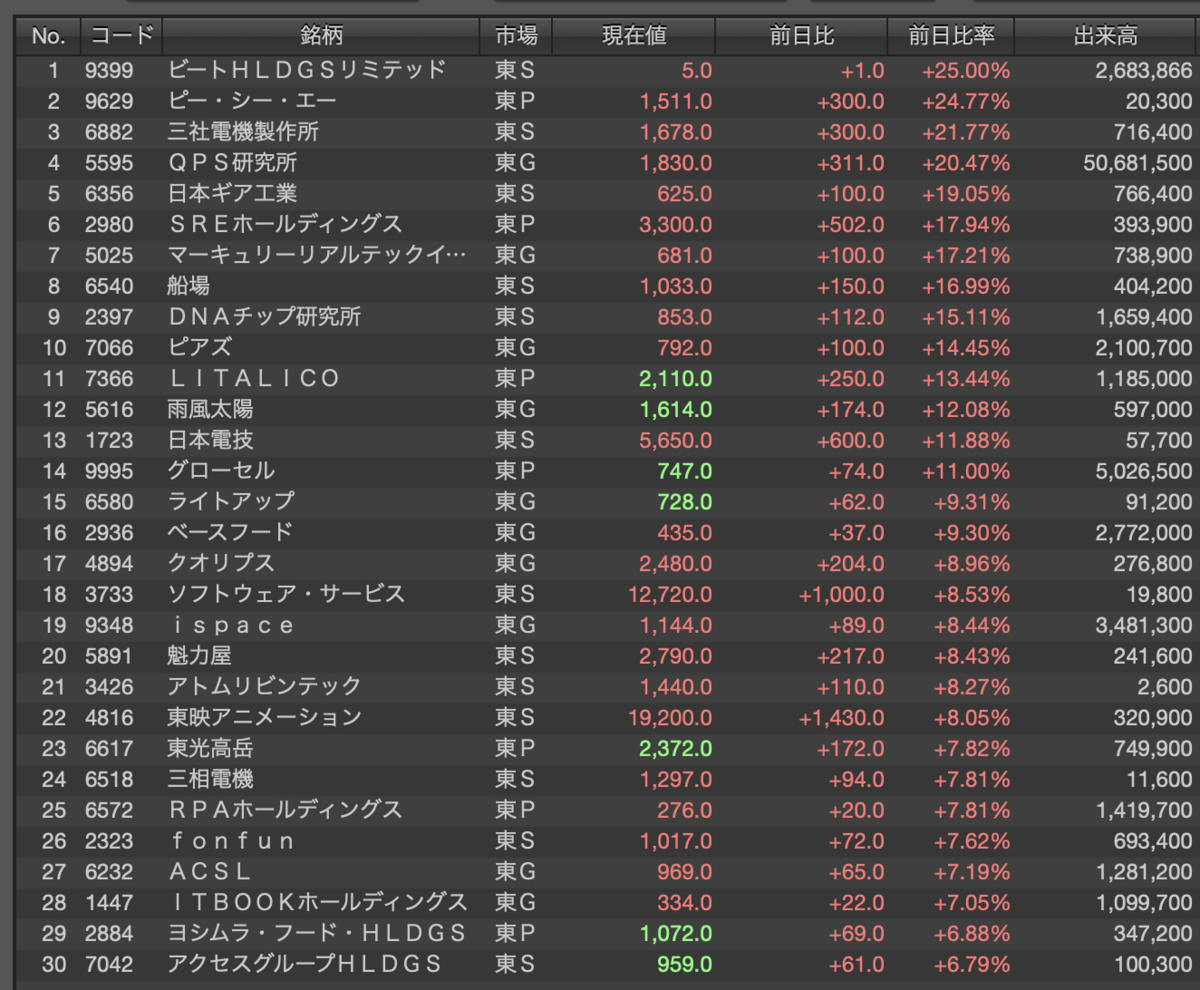Viewport: 1200px width, 990px height.
Task: Select stock name ソフトウェア・サービス
Action: click(287, 594)
